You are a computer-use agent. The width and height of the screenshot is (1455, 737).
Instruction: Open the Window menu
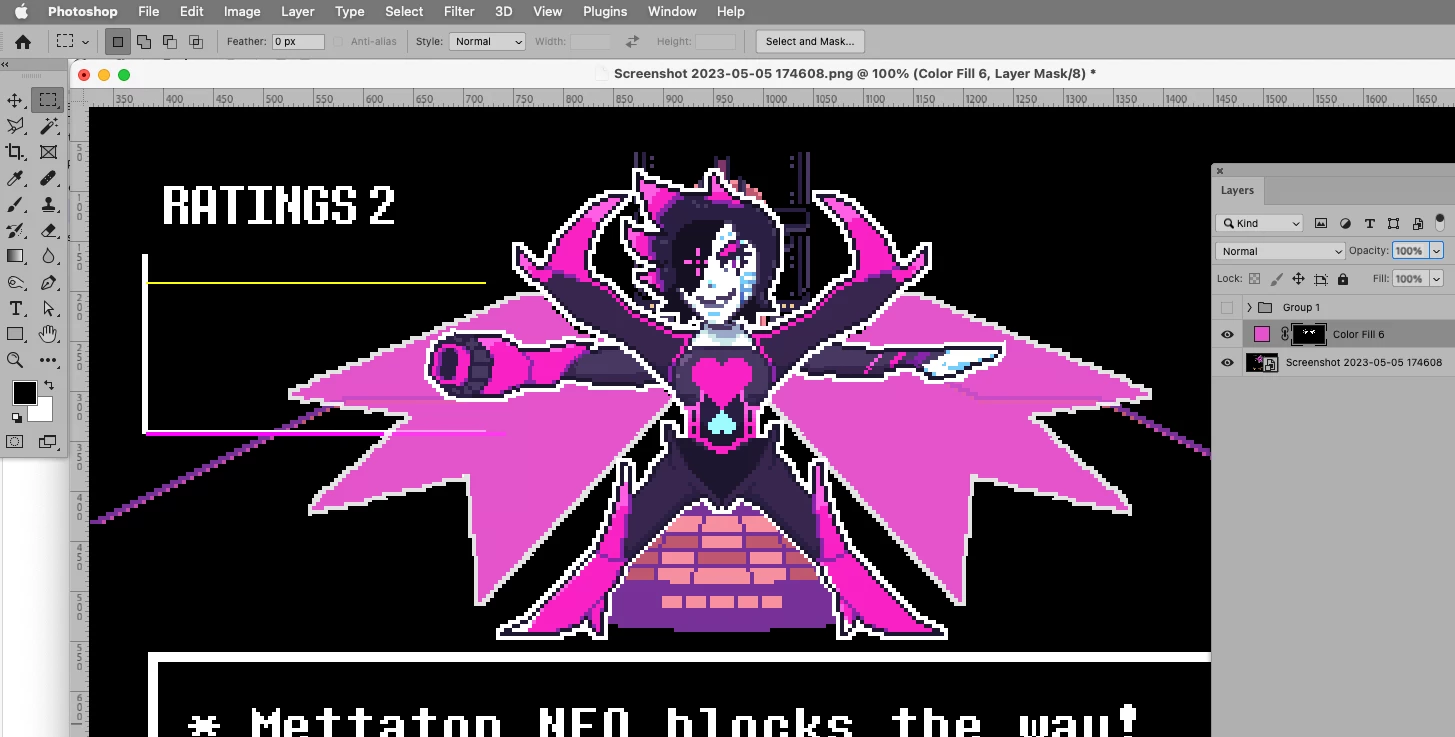pos(672,11)
